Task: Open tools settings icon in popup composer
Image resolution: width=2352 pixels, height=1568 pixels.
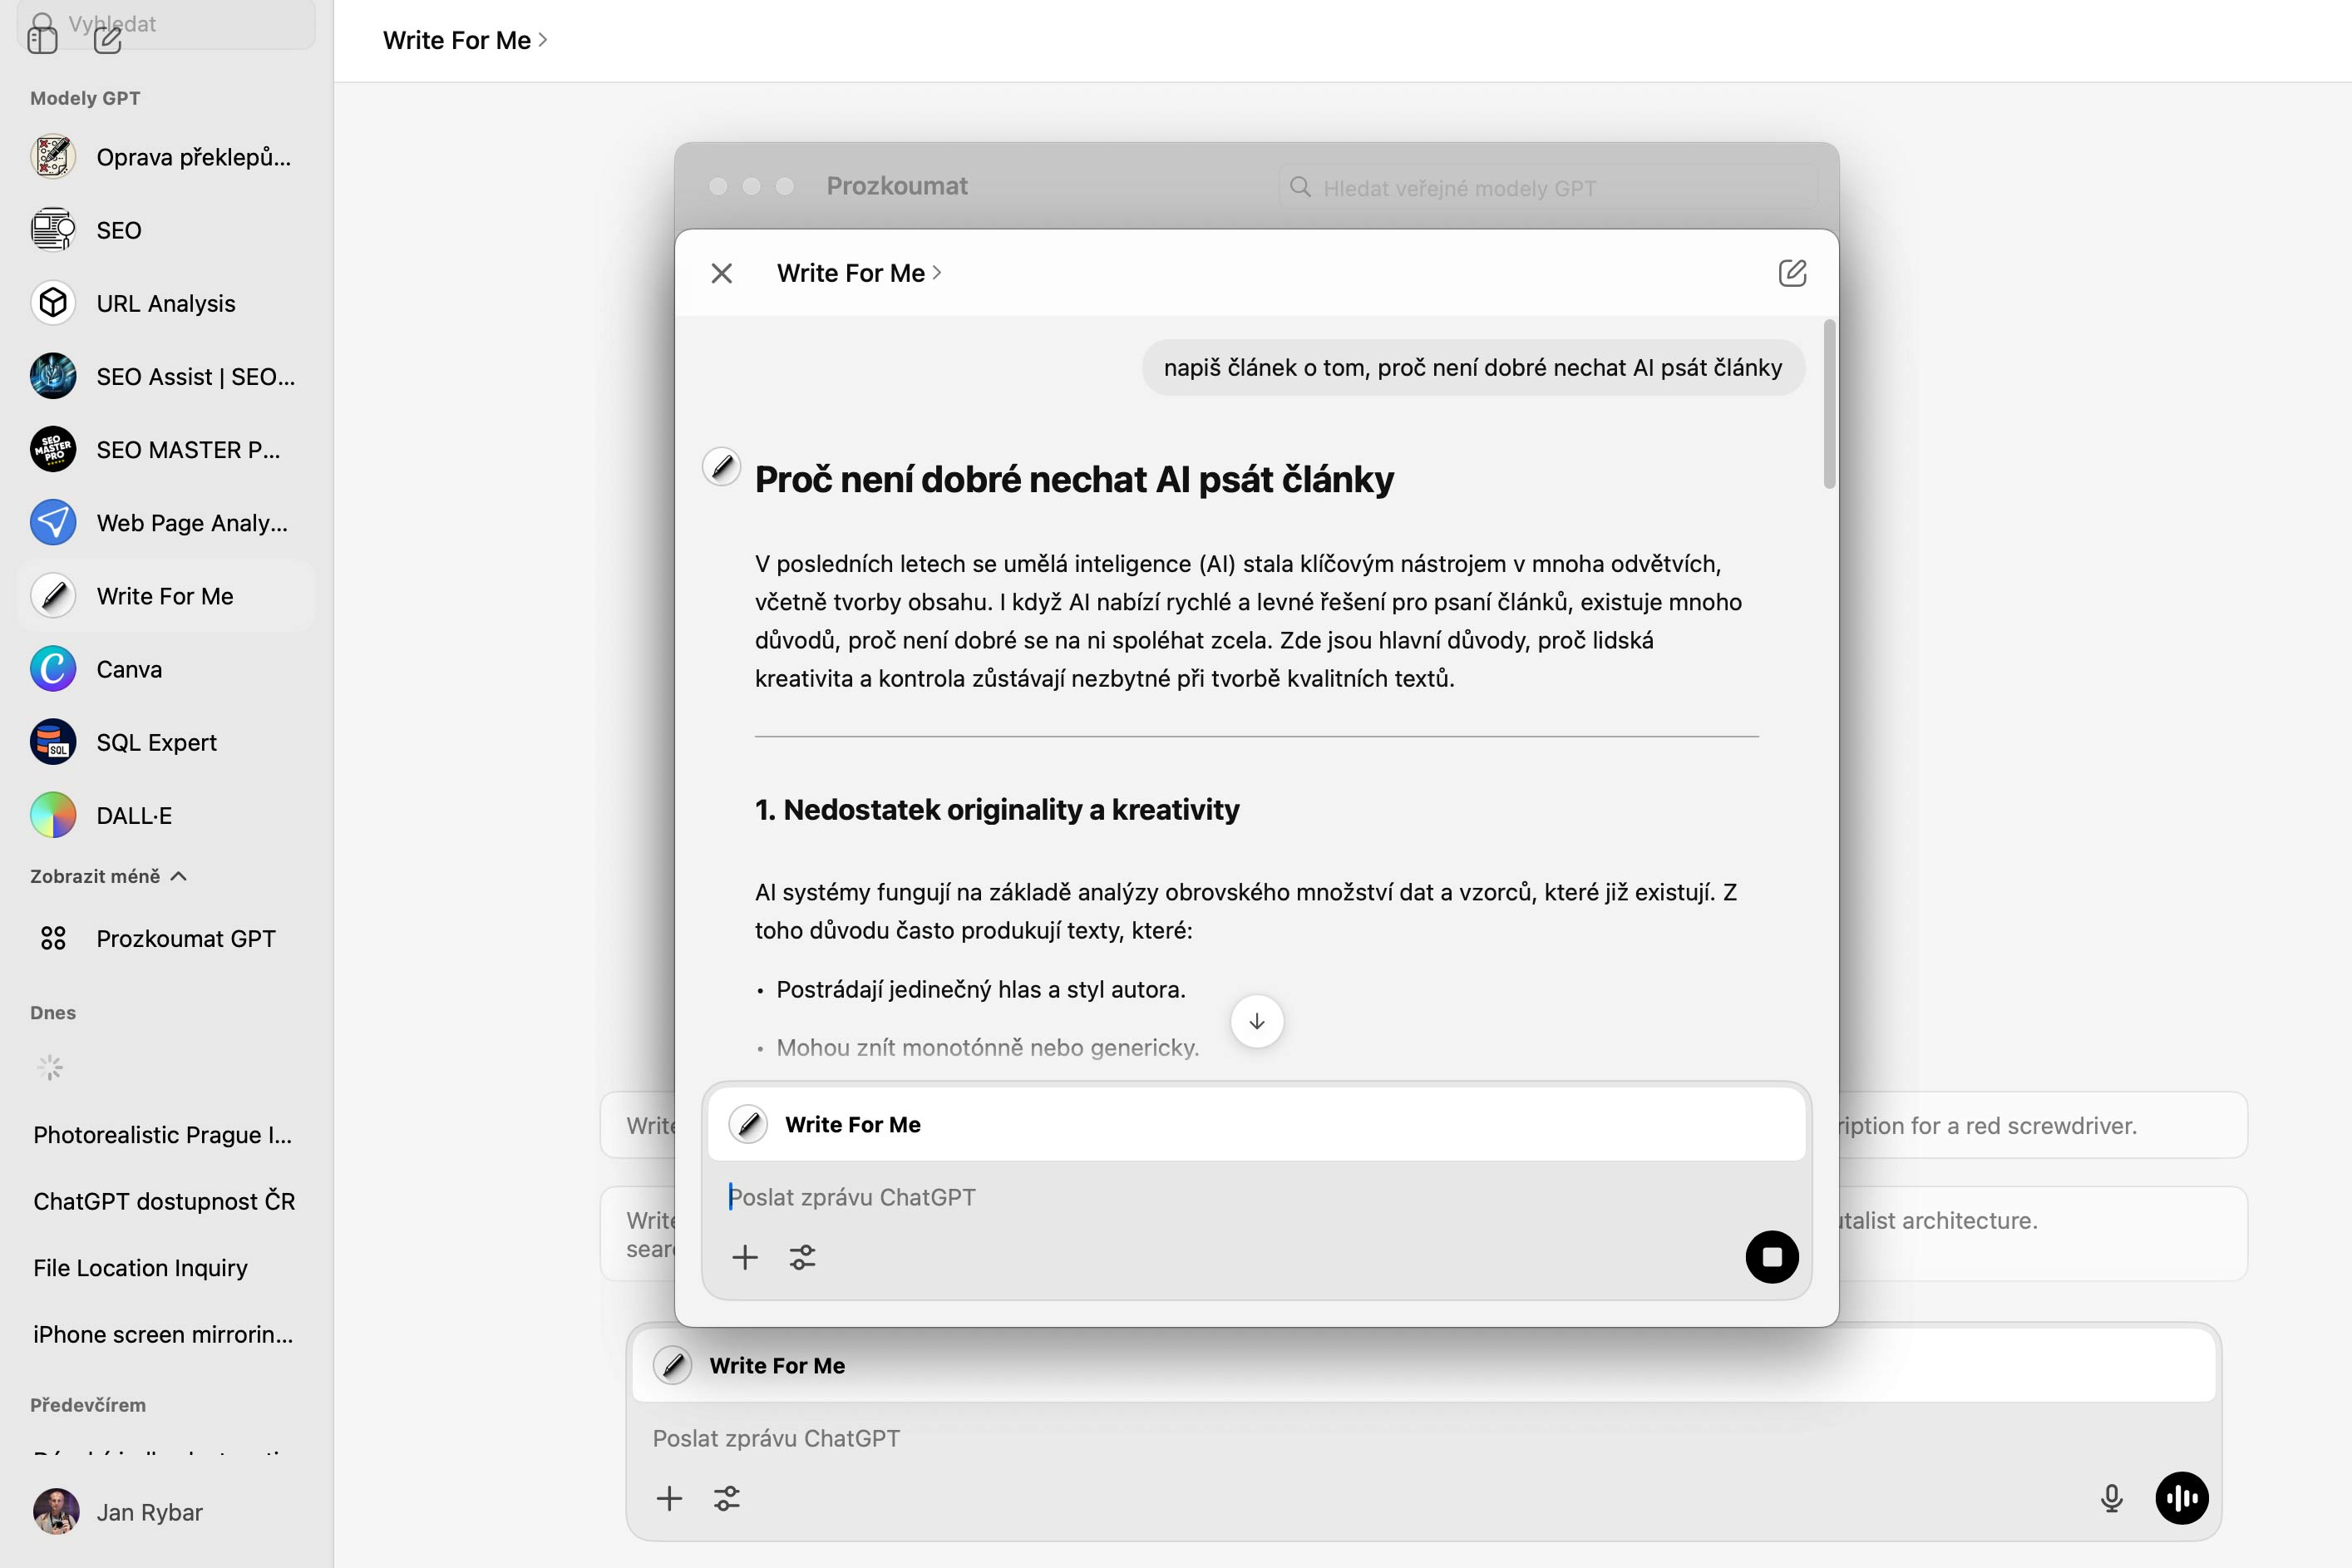Action: (x=802, y=1257)
